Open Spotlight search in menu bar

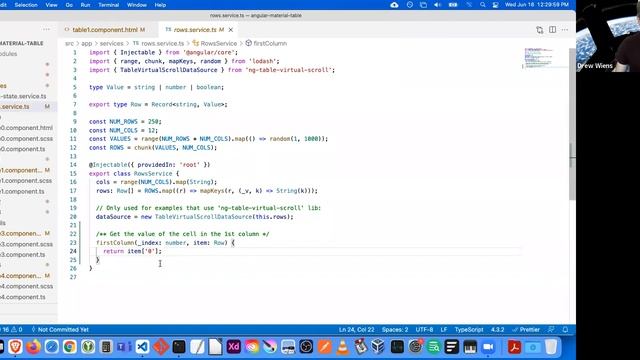pos(482,5)
